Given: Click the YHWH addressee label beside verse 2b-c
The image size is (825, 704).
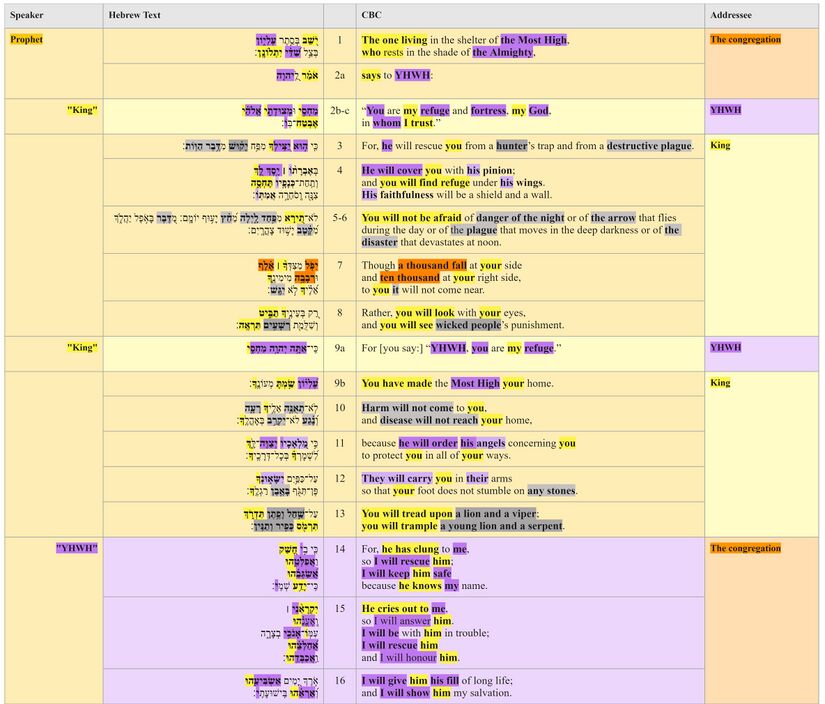Looking at the screenshot, I should pos(725,110).
